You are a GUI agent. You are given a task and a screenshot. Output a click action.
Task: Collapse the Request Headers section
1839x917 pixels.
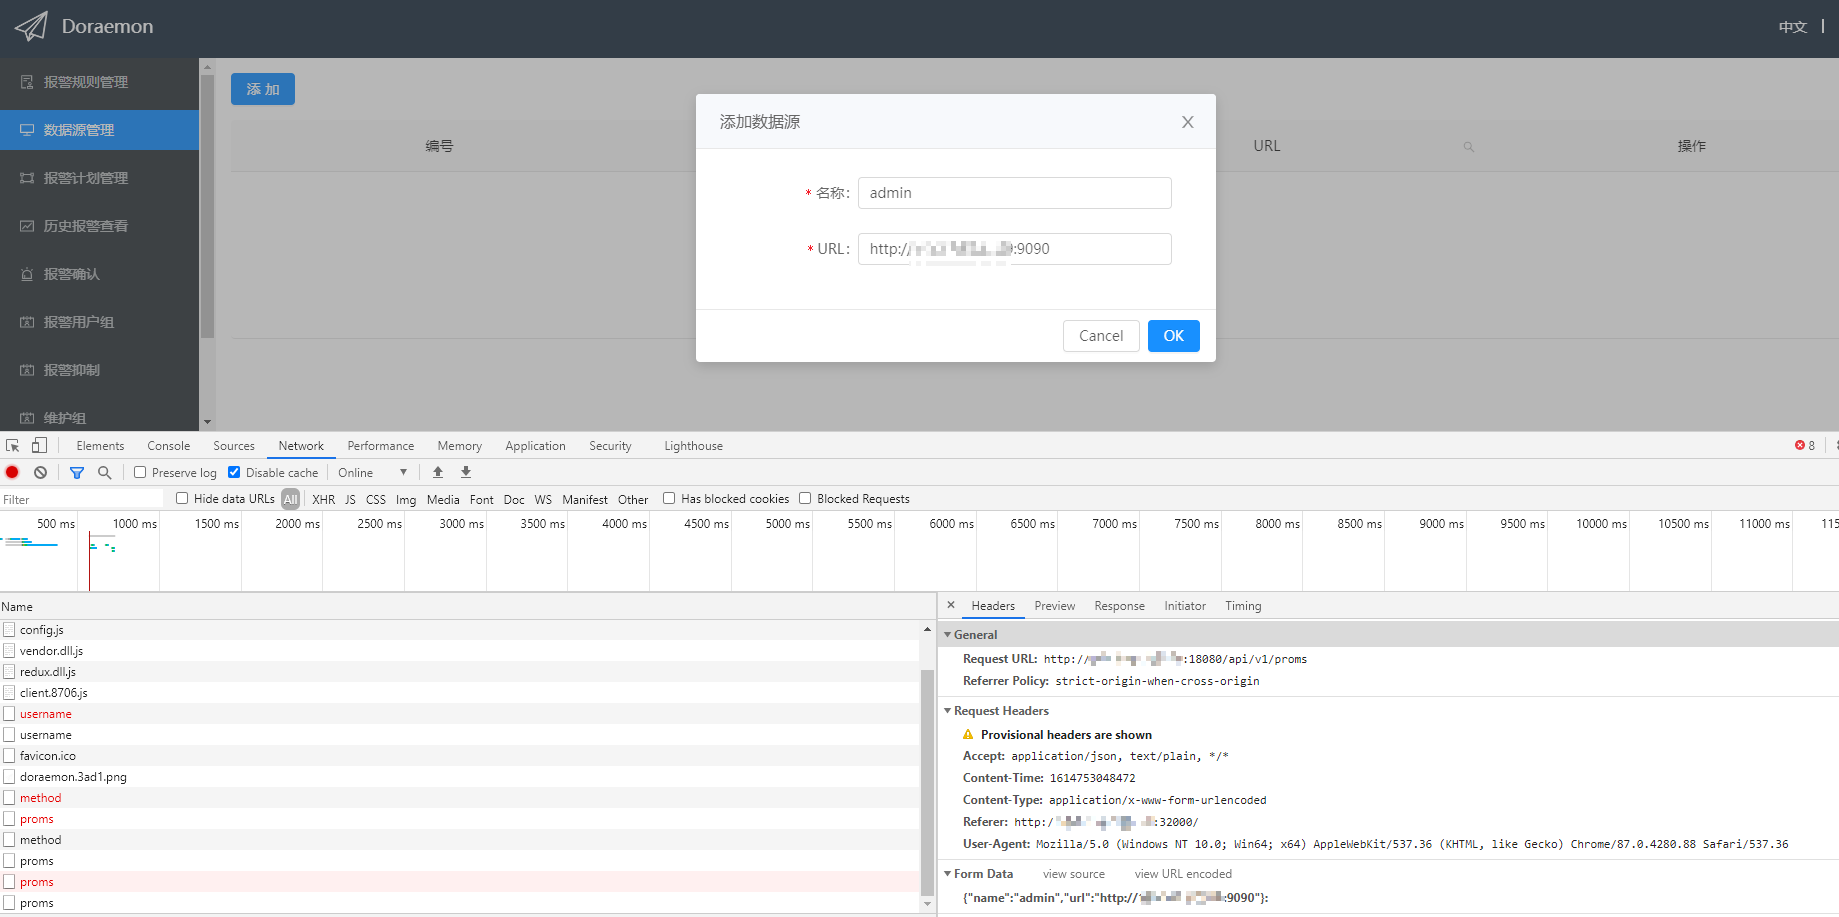949,710
